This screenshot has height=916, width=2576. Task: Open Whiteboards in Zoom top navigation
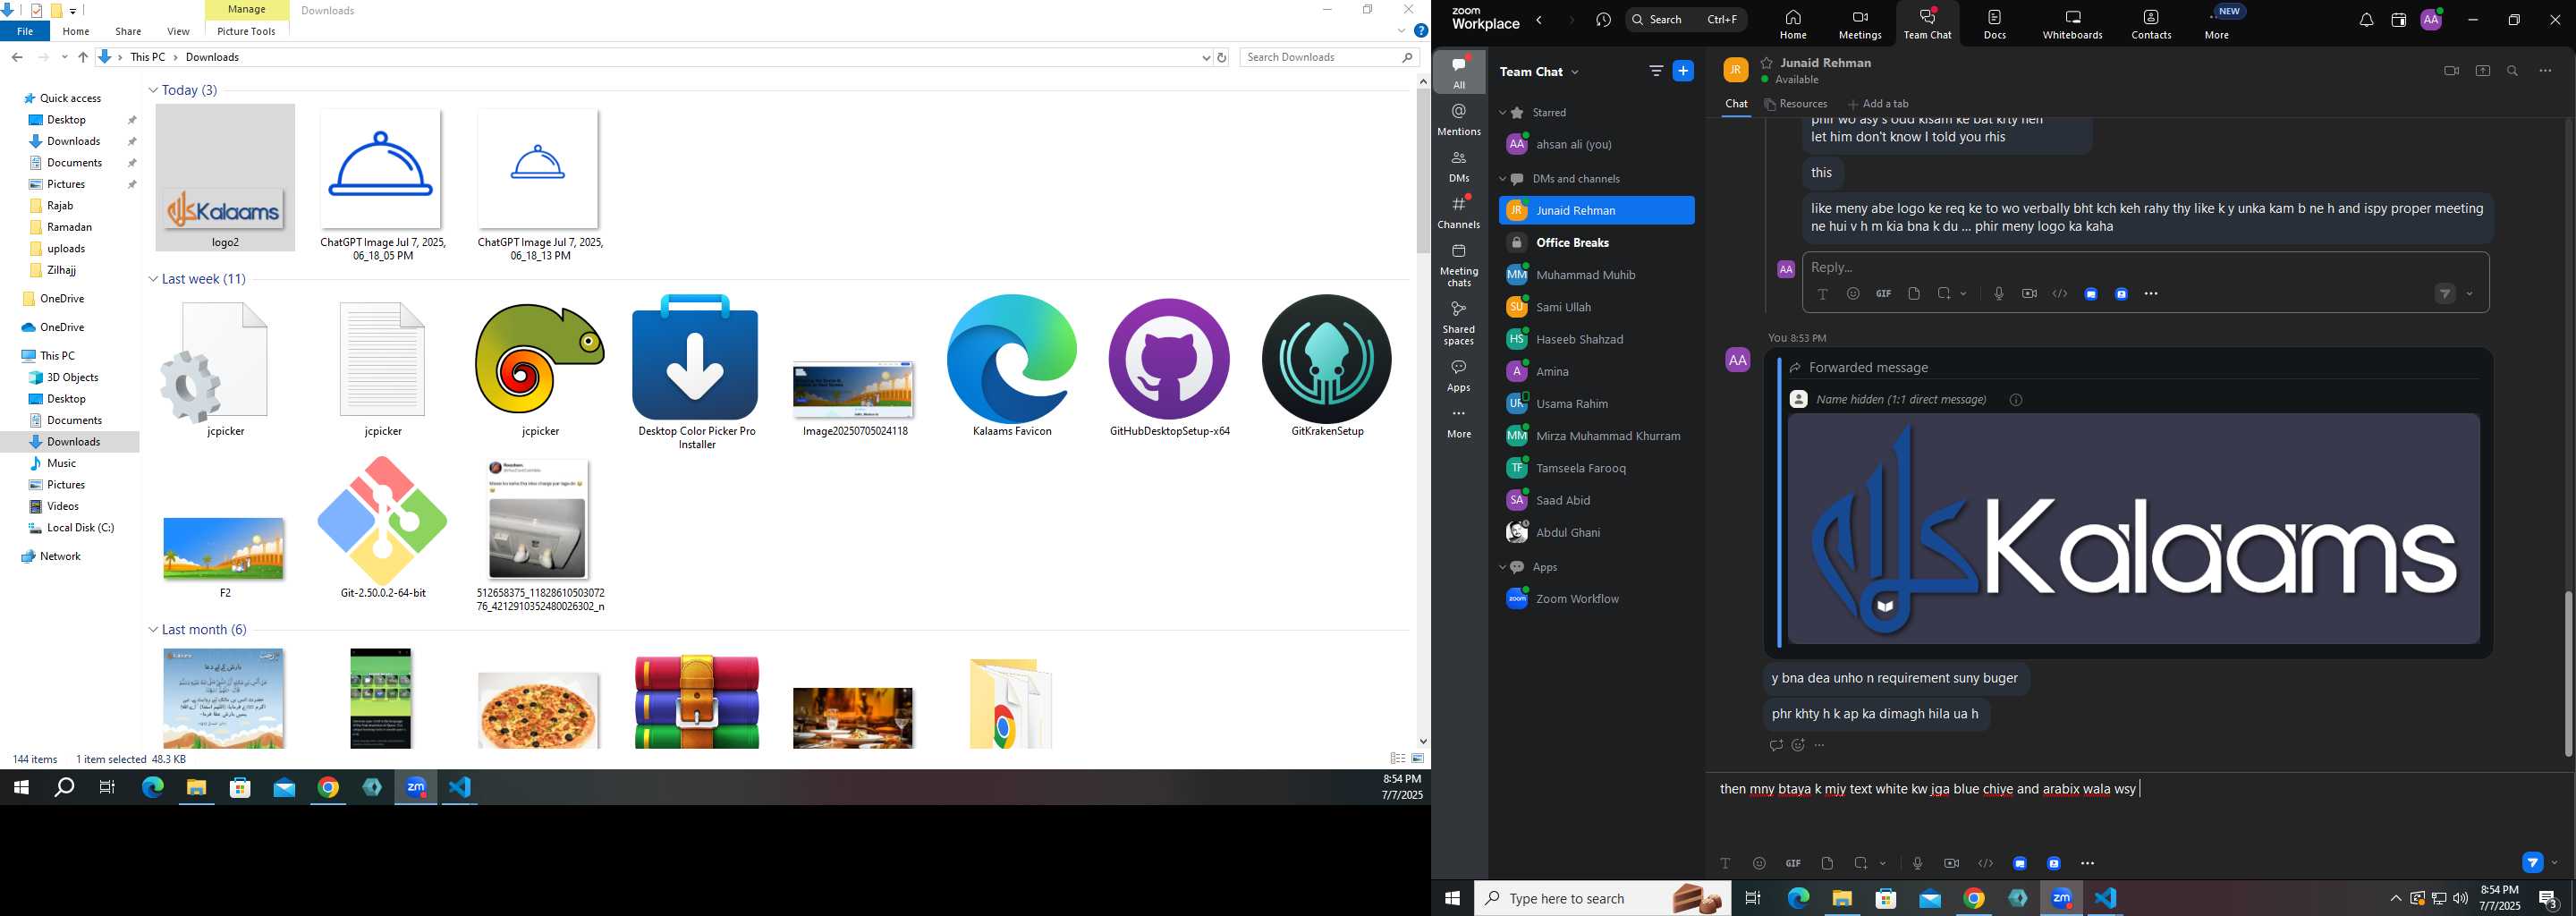click(x=2072, y=24)
